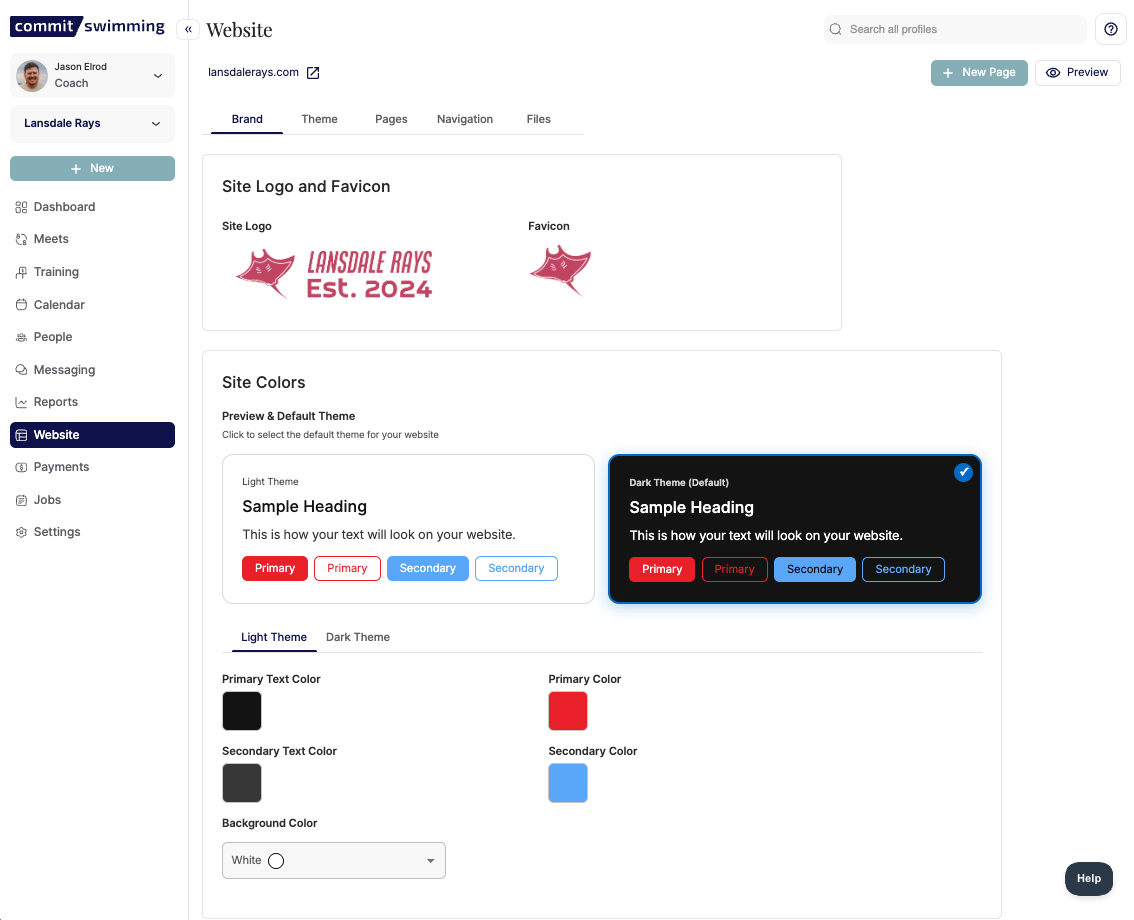The height and width of the screenshot is (920, 1134).
Task: Go to Payments in the sidebar
Action: pos(93,468)
